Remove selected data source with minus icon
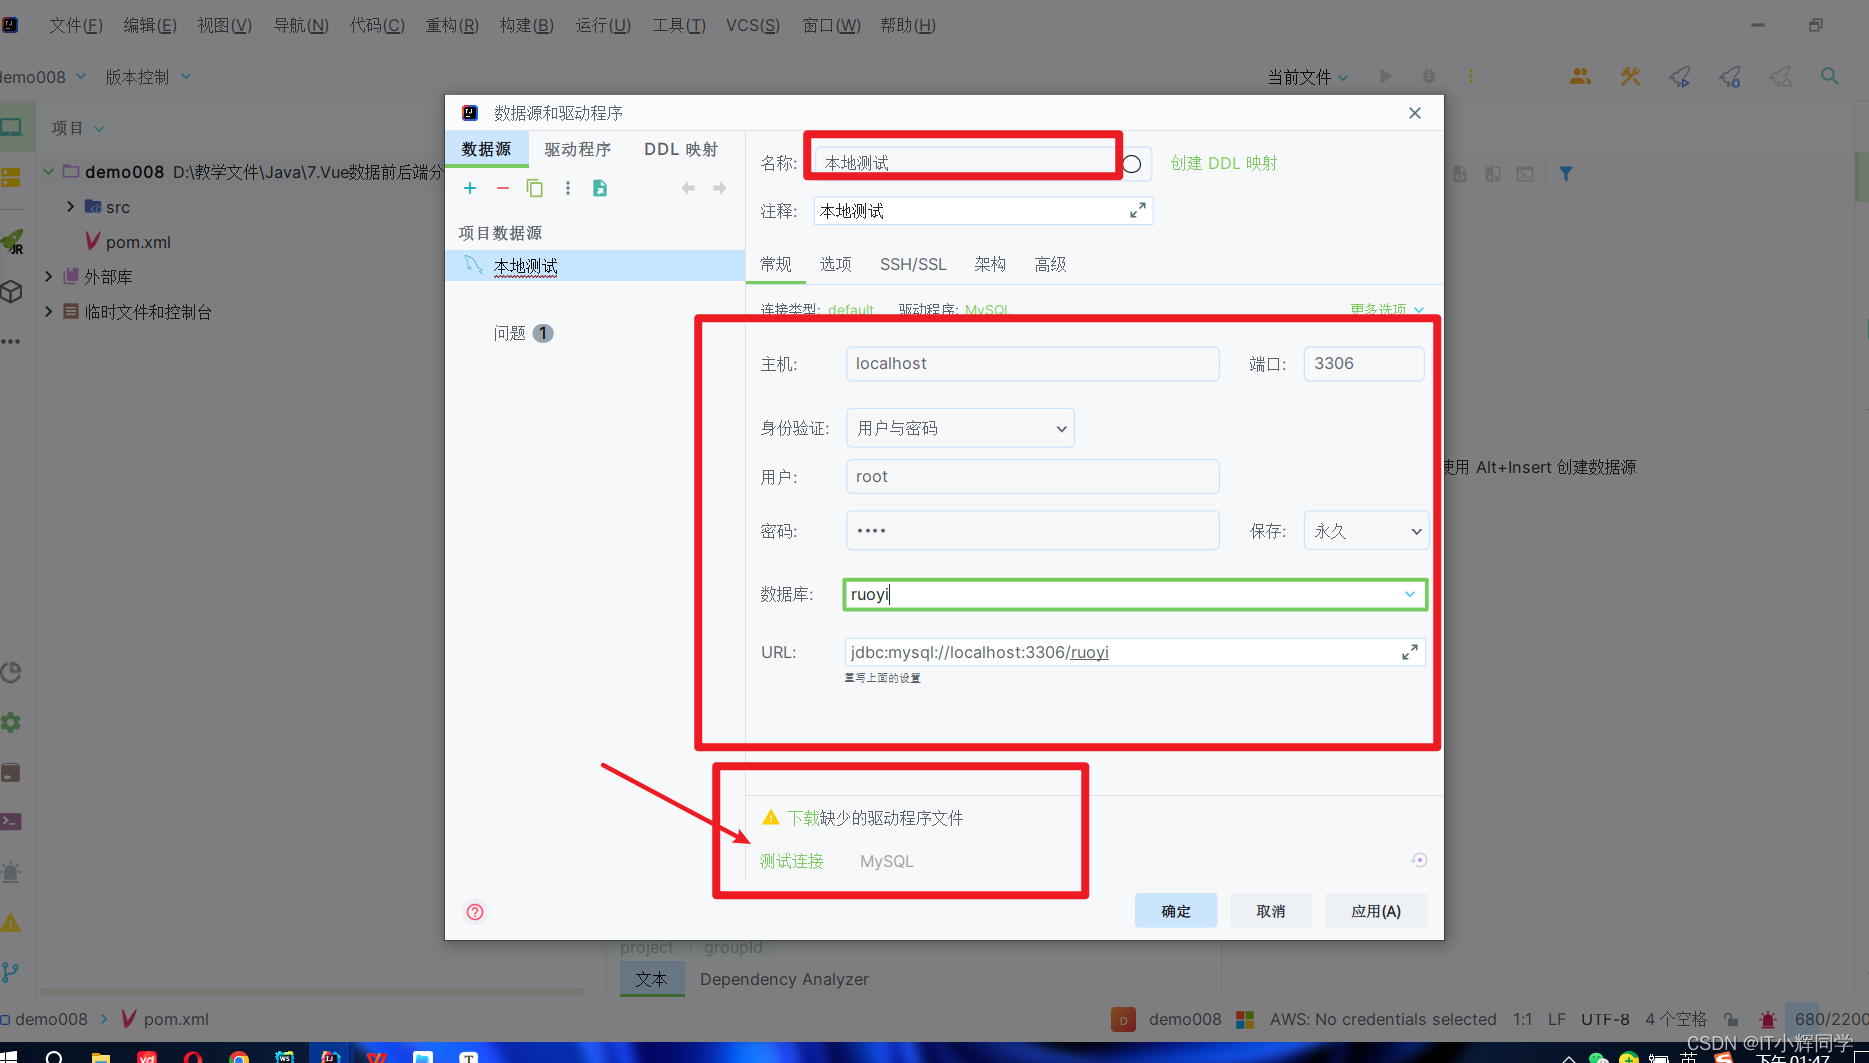The width and height of the screenshot is (1869, 1063). pos(503,188)
